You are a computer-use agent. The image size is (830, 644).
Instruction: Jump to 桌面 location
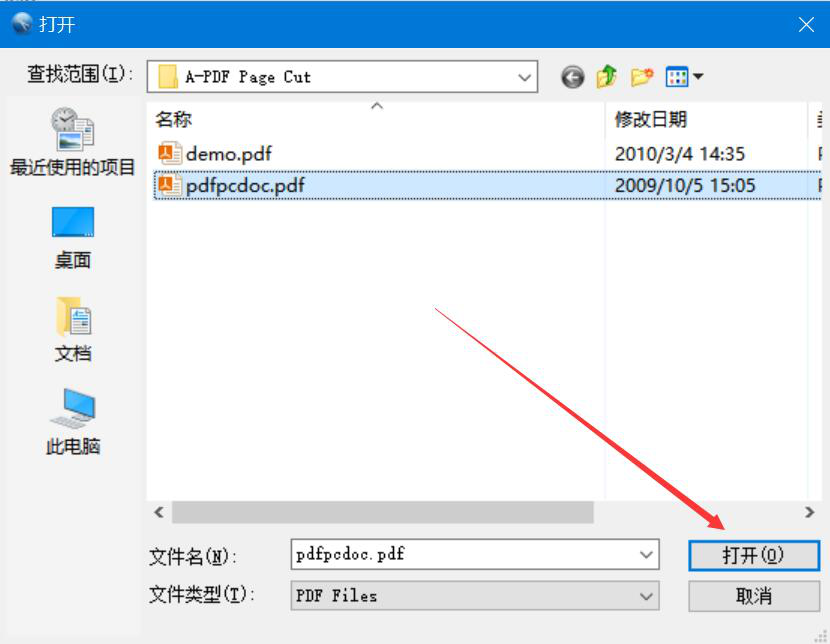pyautogui.click(x=73, y=238)
